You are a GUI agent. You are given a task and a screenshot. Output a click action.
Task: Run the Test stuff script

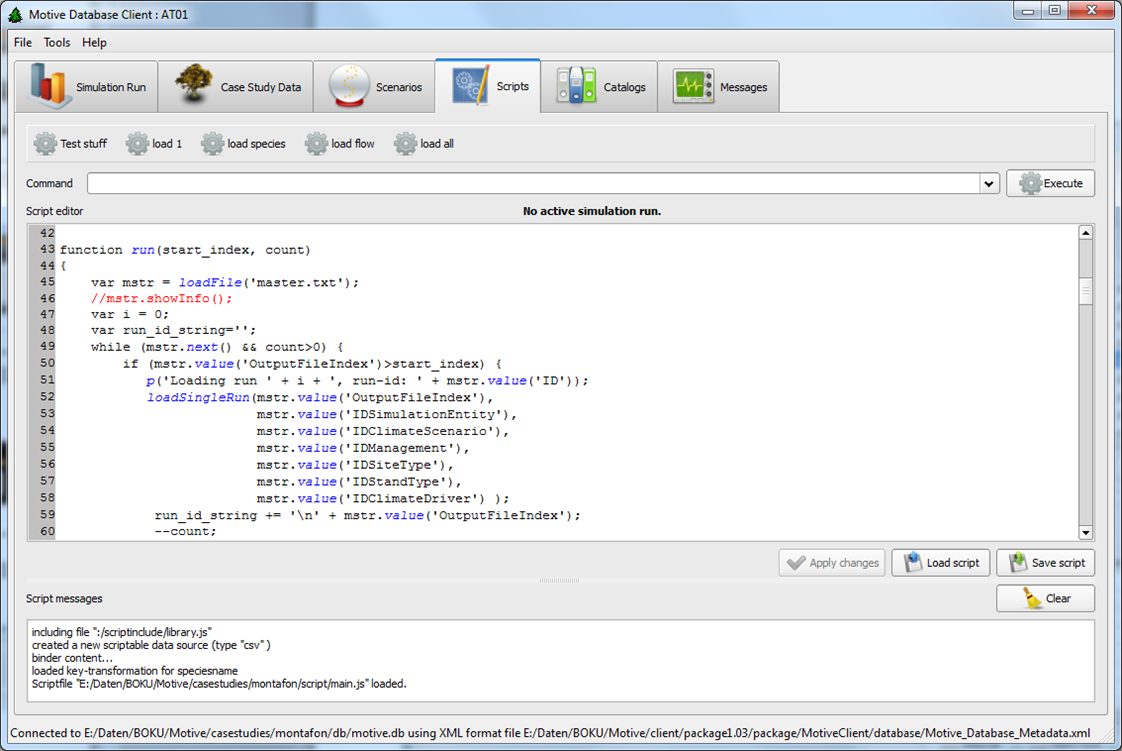pos(70,144)
